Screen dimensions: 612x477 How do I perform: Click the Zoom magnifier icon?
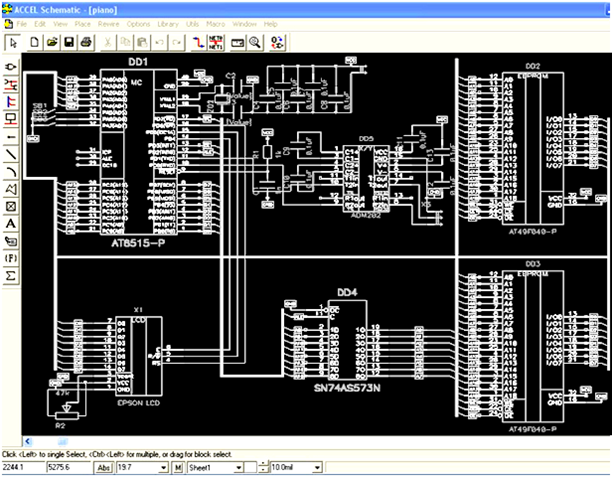(x=255, y=42)
